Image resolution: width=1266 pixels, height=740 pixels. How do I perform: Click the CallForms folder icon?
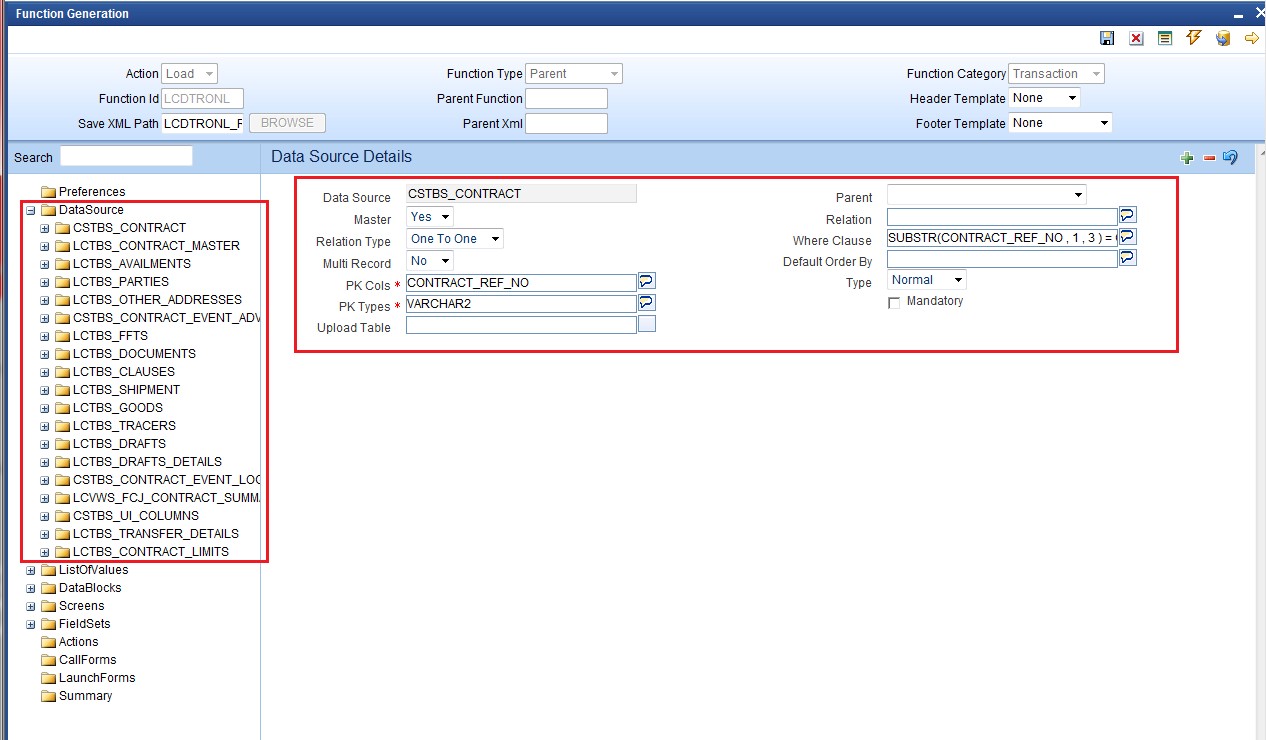point(48,660)
